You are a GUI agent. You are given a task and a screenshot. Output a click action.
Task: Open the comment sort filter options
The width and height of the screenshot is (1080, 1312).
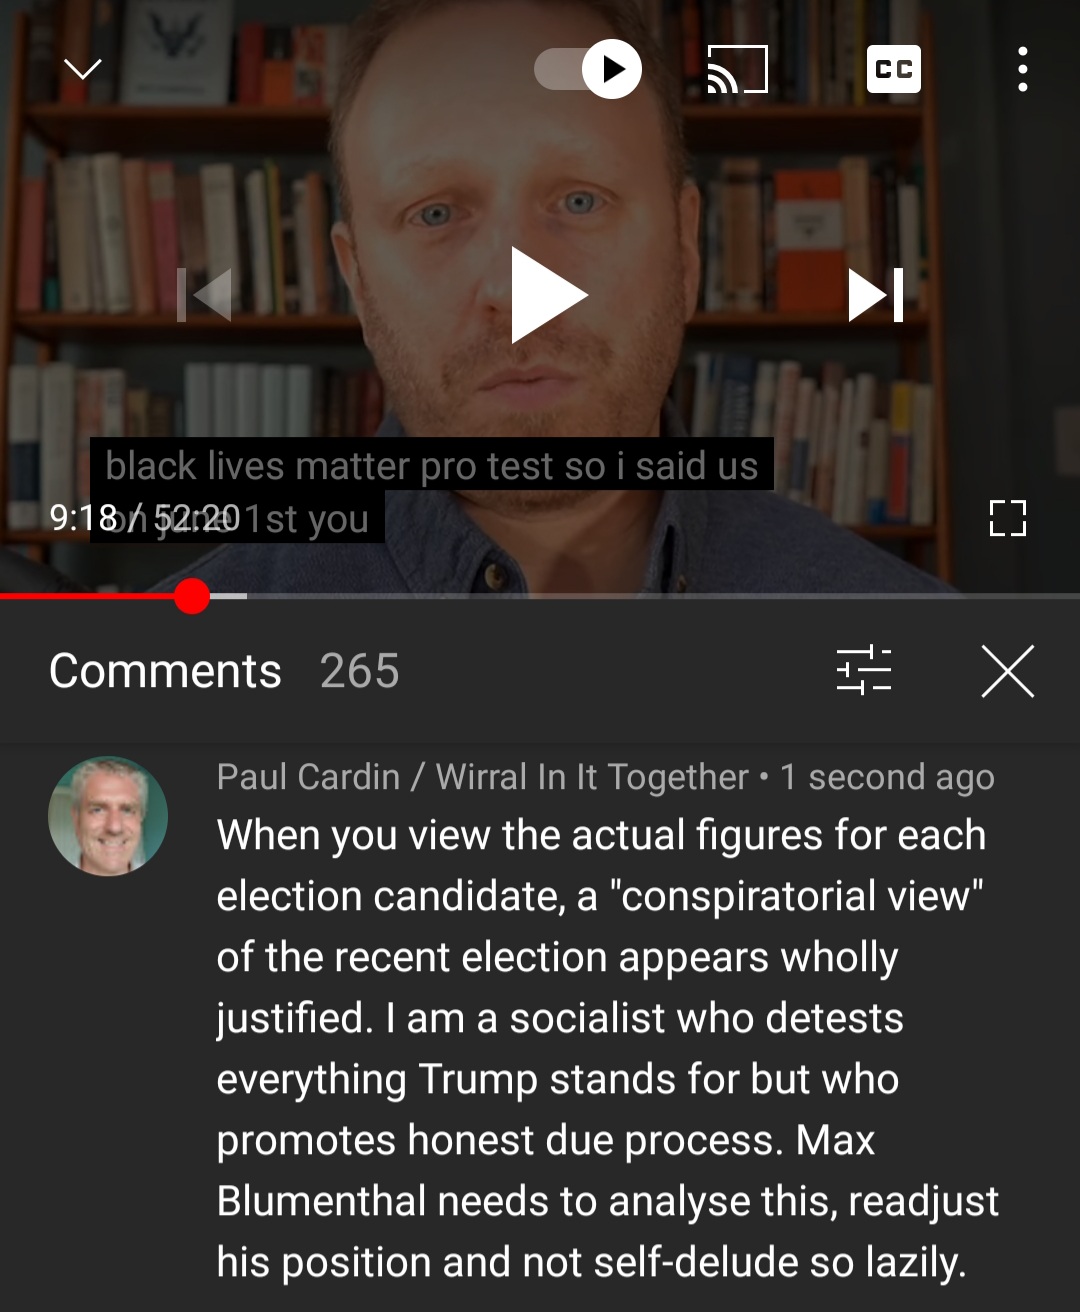863,669
